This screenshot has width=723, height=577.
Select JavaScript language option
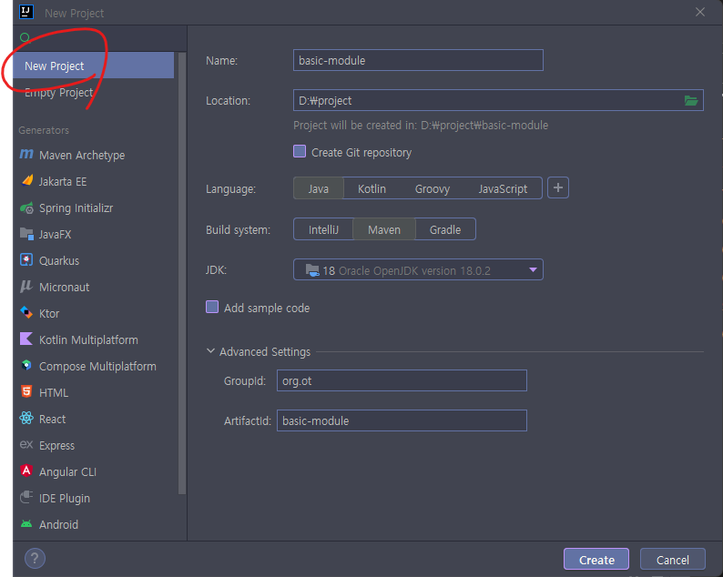coord(502,188)
